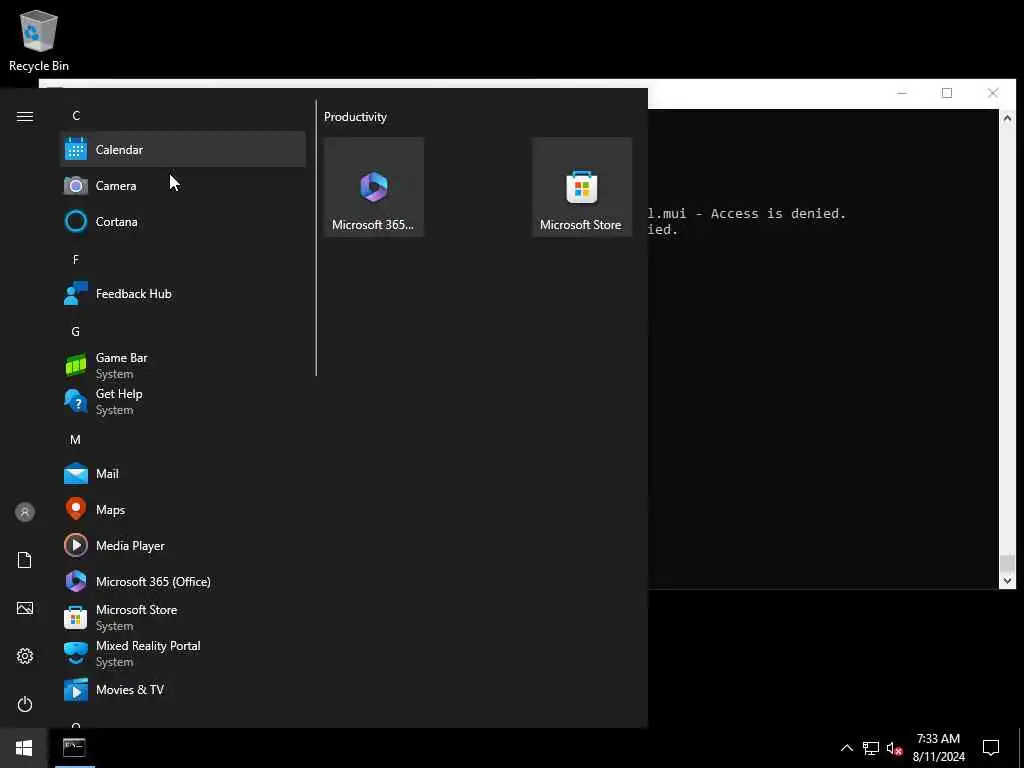The width and height of the screenshot is (1024, 768).
Task: Open the Get Help icon
Action: 76,401
